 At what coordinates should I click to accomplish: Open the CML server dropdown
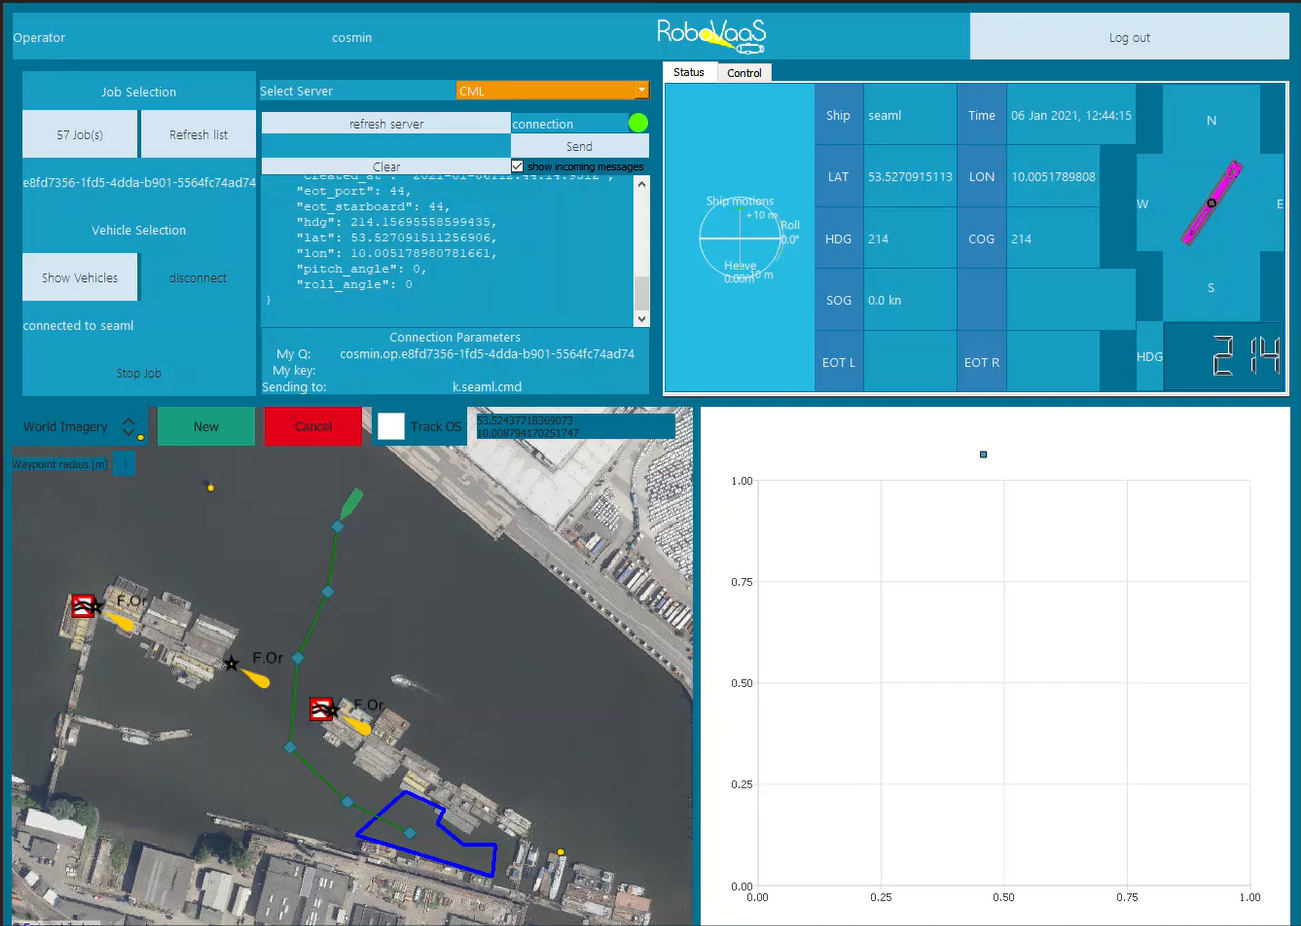552,91
